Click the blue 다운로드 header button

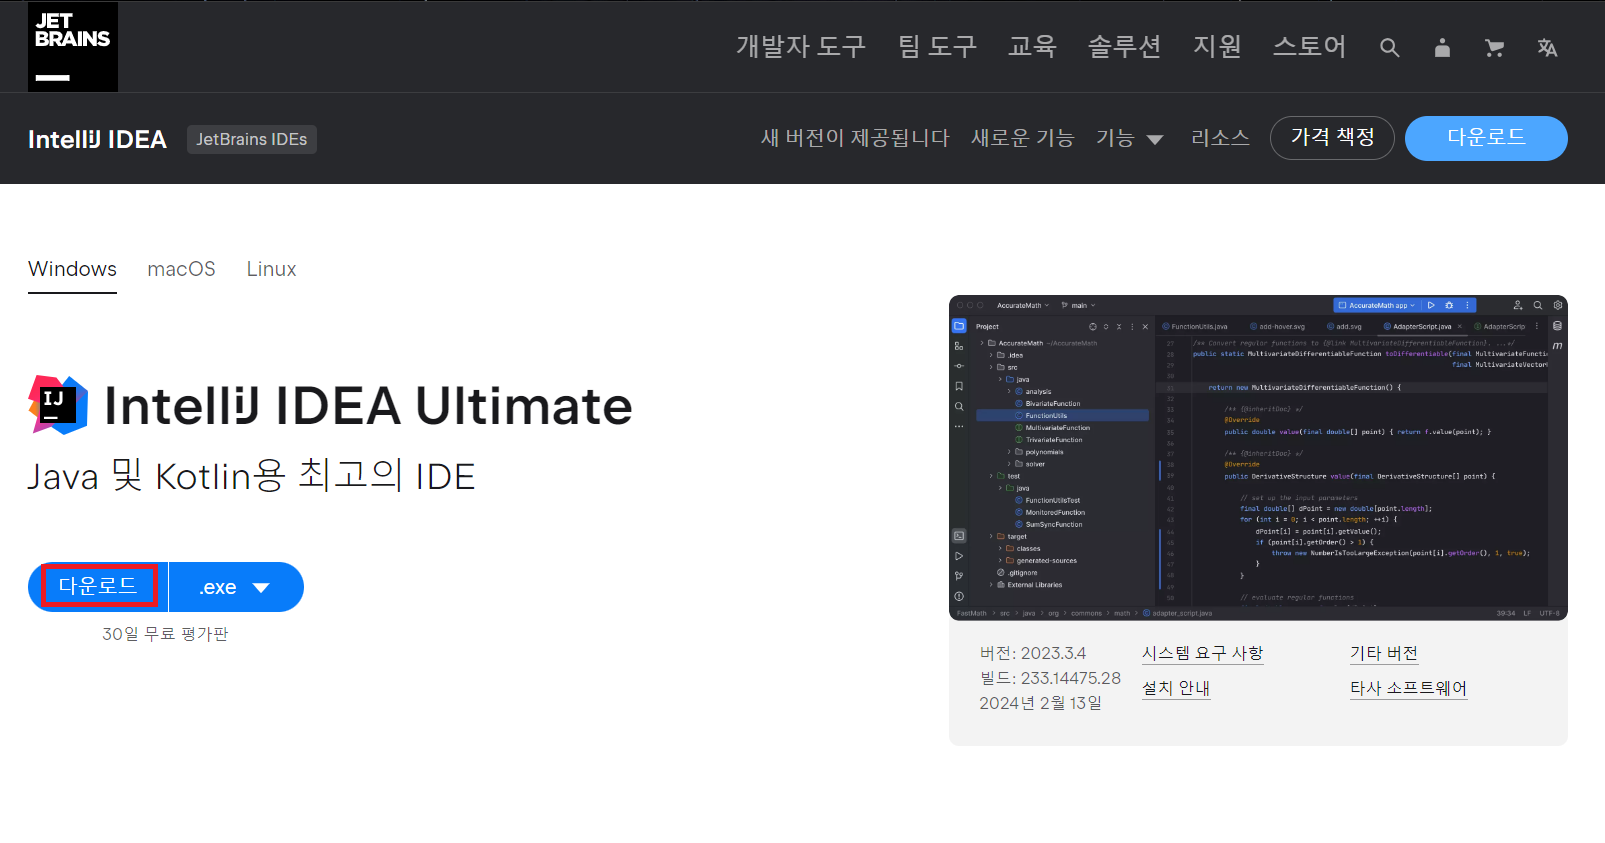point(1486,138)
